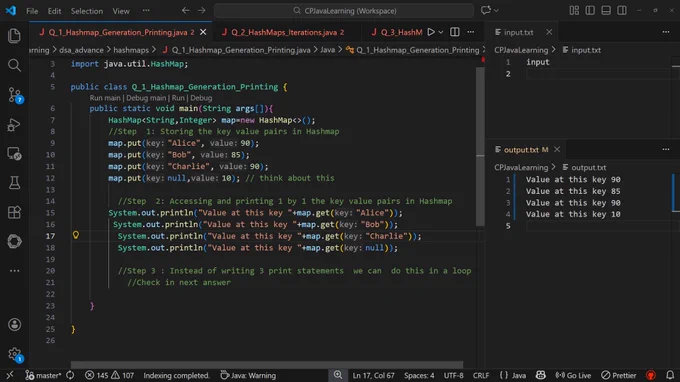The width and height of the screenshot is (680, 382).
Task: Open the additional menus ellipsis in menu bar
Action: pyautogui.click(x=146, y=10)
